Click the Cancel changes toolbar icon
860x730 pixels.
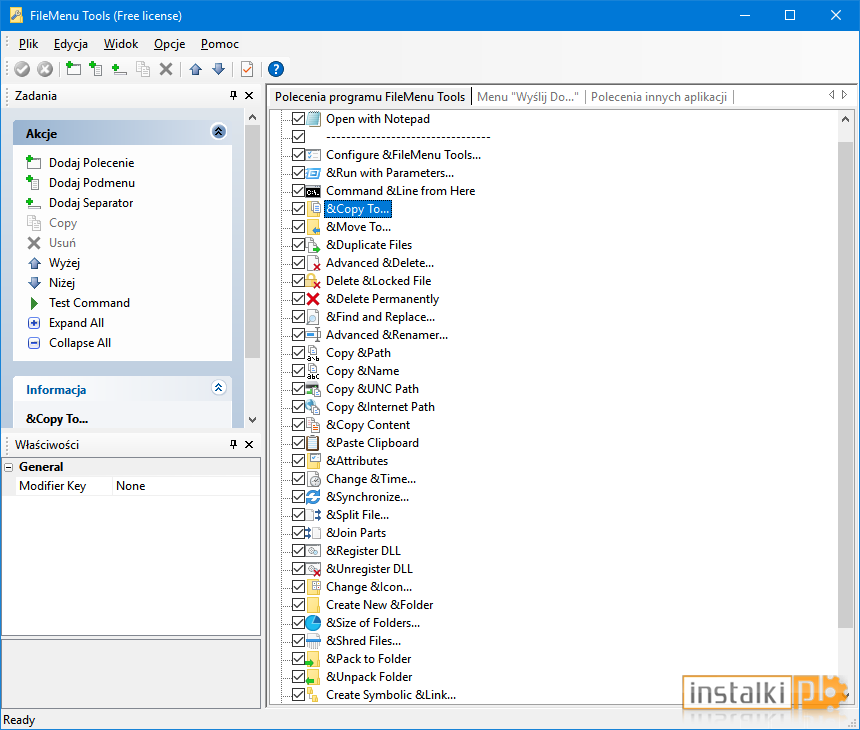pyautogui.click(x=45, y=69)
